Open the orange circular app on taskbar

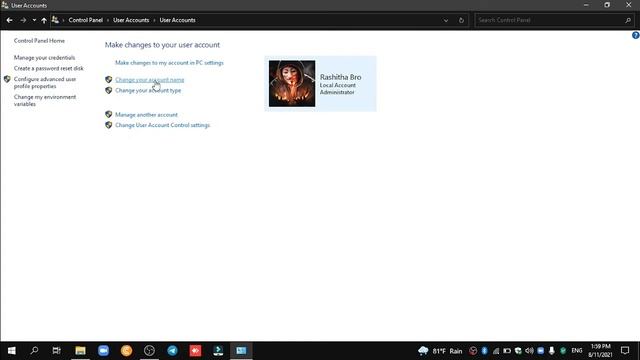(x=127, y=351)
